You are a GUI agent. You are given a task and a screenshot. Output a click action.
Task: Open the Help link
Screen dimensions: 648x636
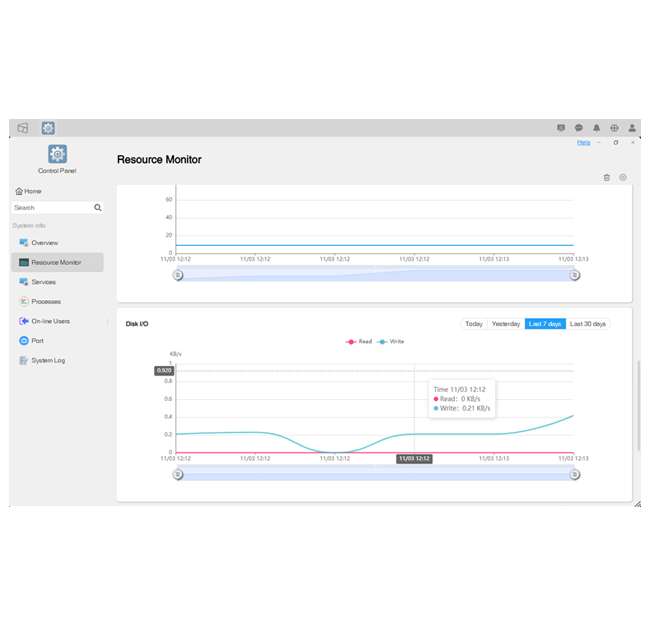pos(583,142)
